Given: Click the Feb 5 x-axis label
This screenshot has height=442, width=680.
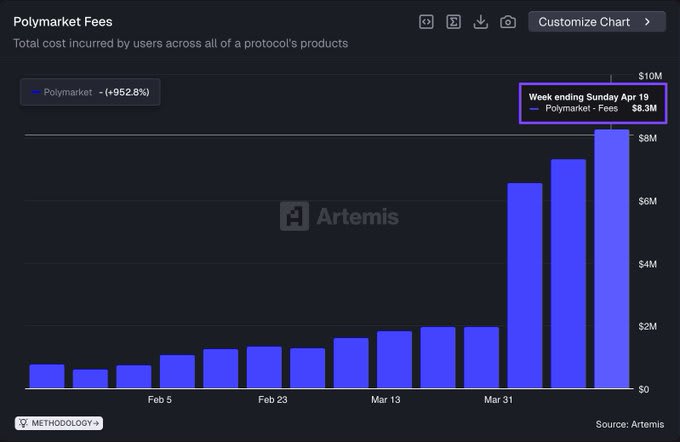Looking at the screenshot, I should [x=159, y=400].
